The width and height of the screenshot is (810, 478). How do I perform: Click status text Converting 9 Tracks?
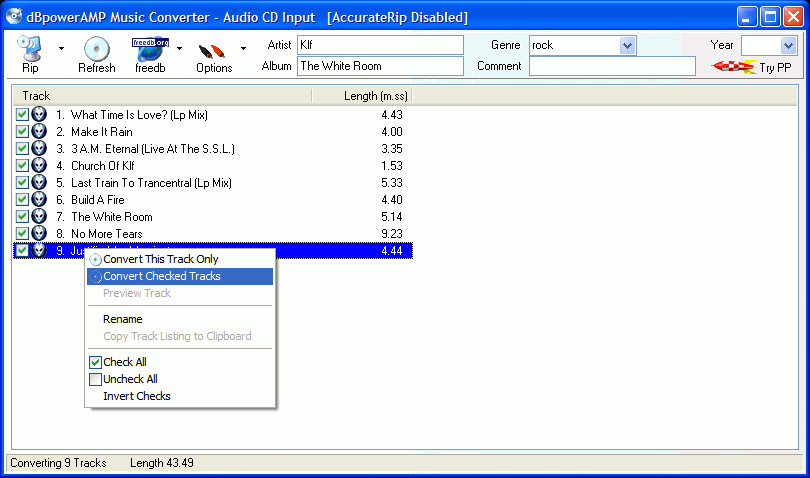point(58,463)
